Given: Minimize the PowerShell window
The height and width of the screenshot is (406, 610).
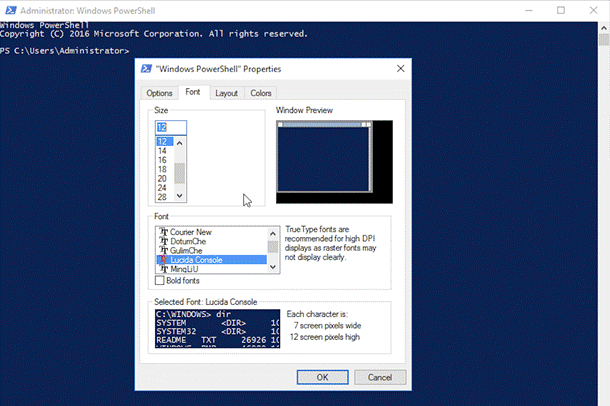Looking at the screenshot, I should click(529, 10).
